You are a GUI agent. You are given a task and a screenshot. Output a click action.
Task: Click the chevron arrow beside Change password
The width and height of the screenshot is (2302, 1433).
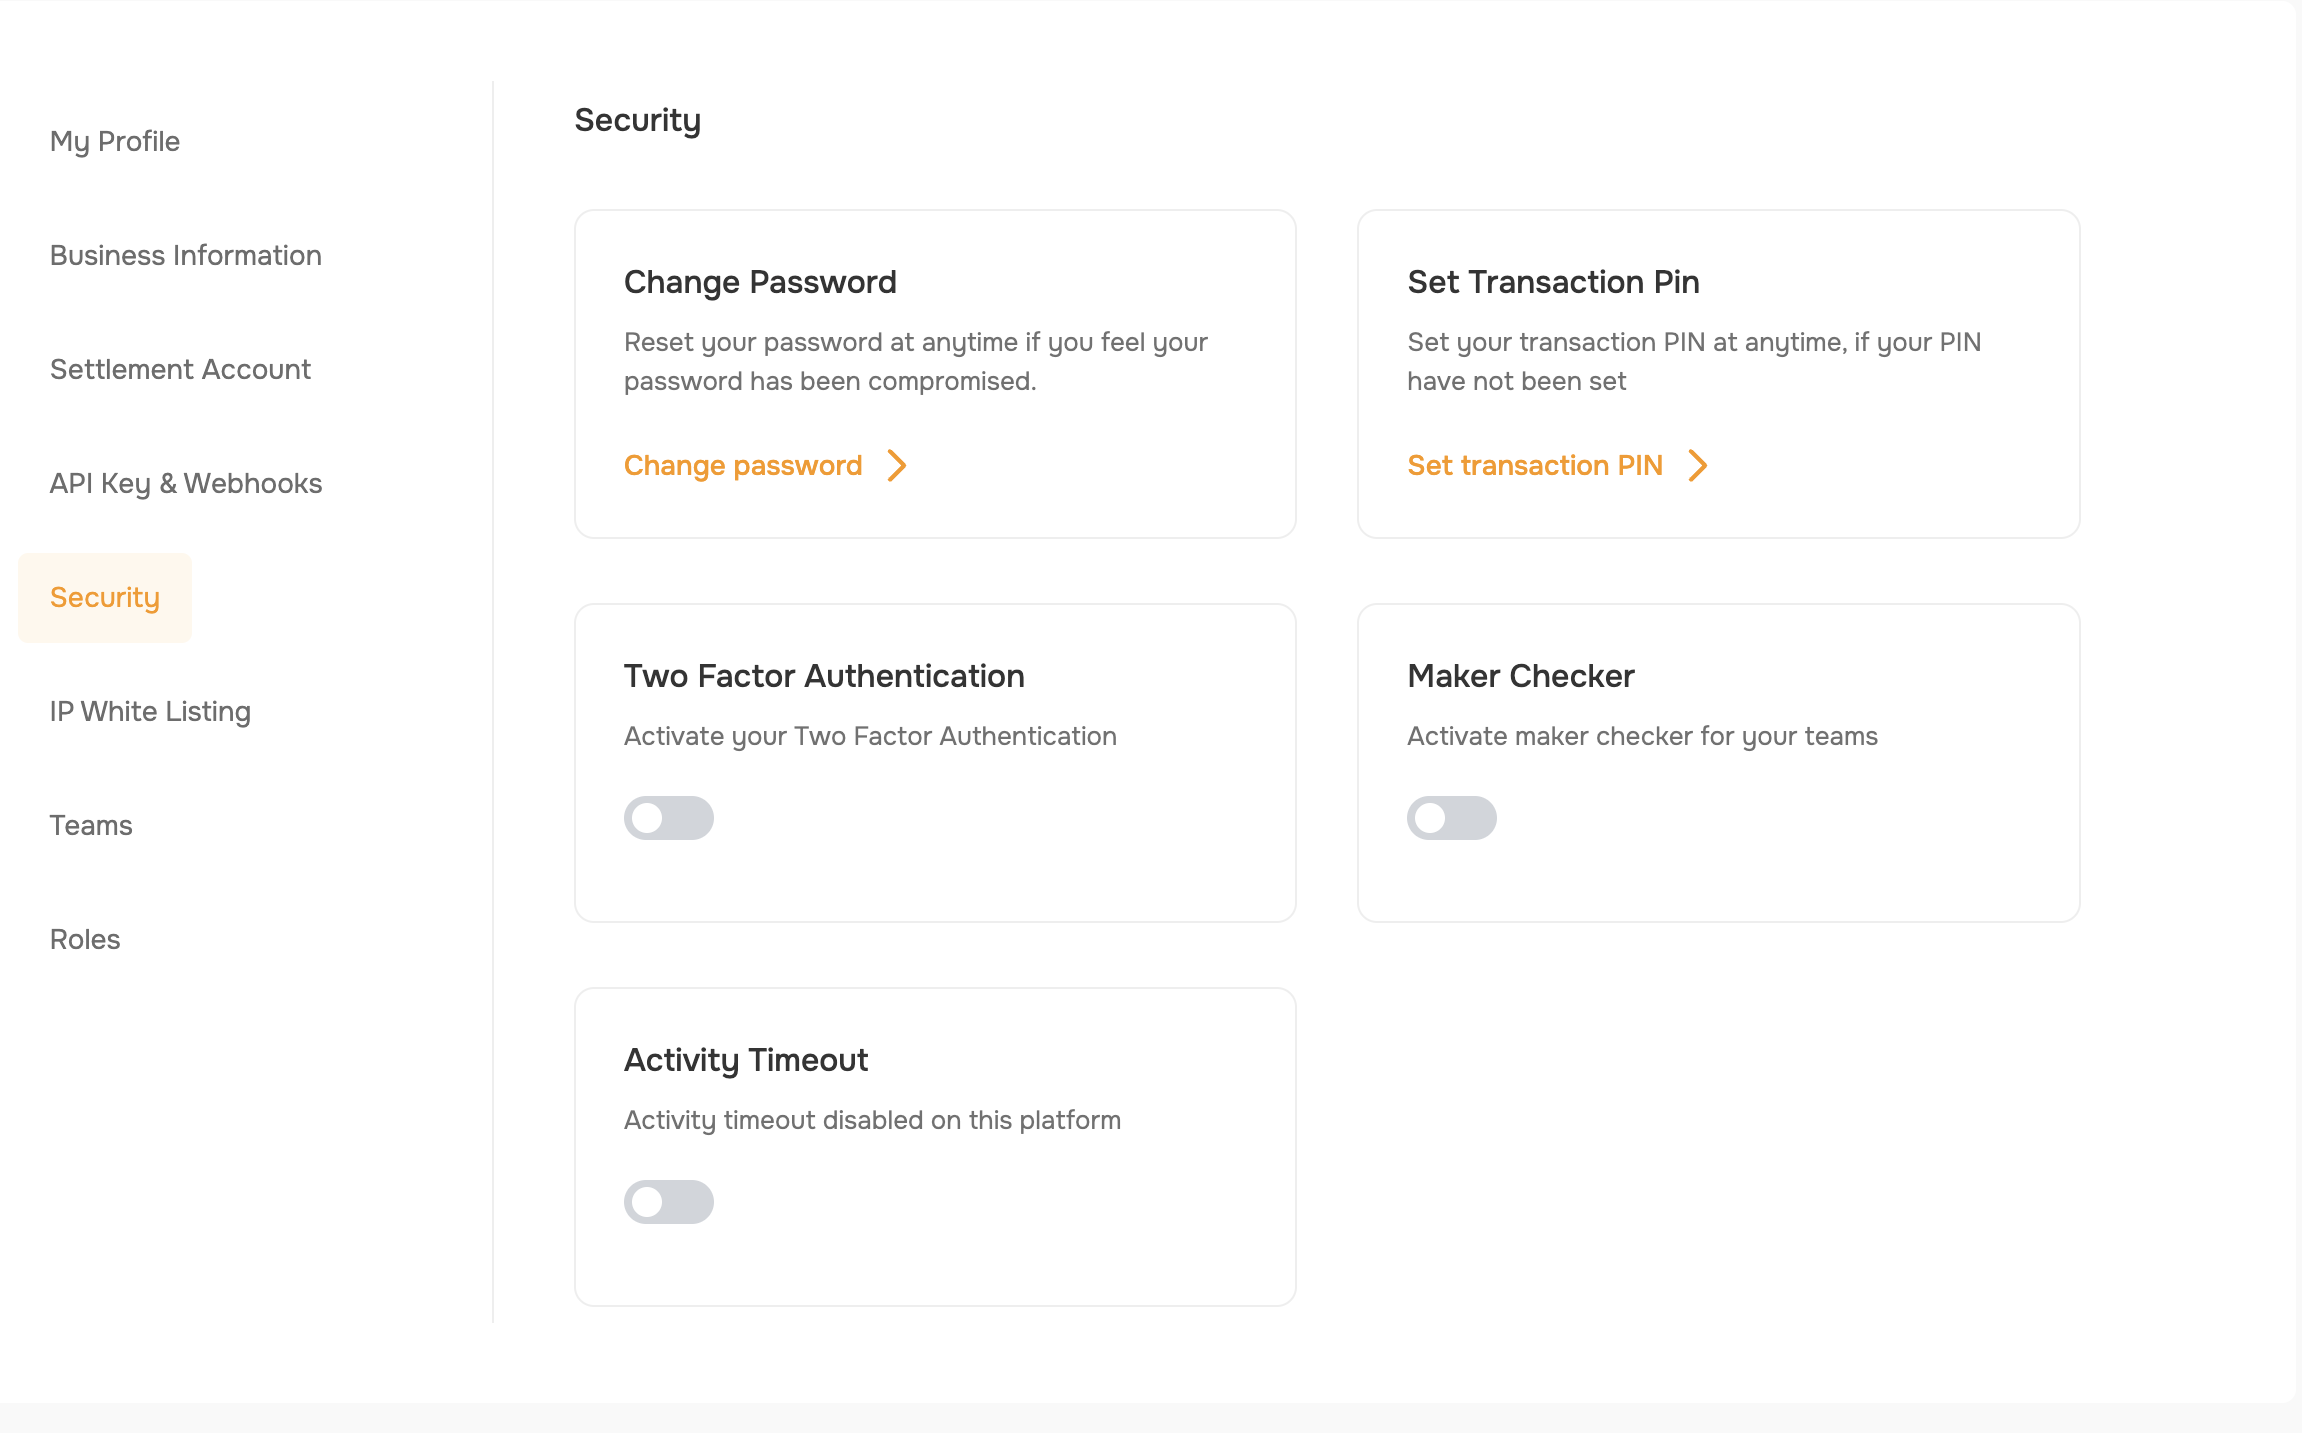[x=897, y=465]
